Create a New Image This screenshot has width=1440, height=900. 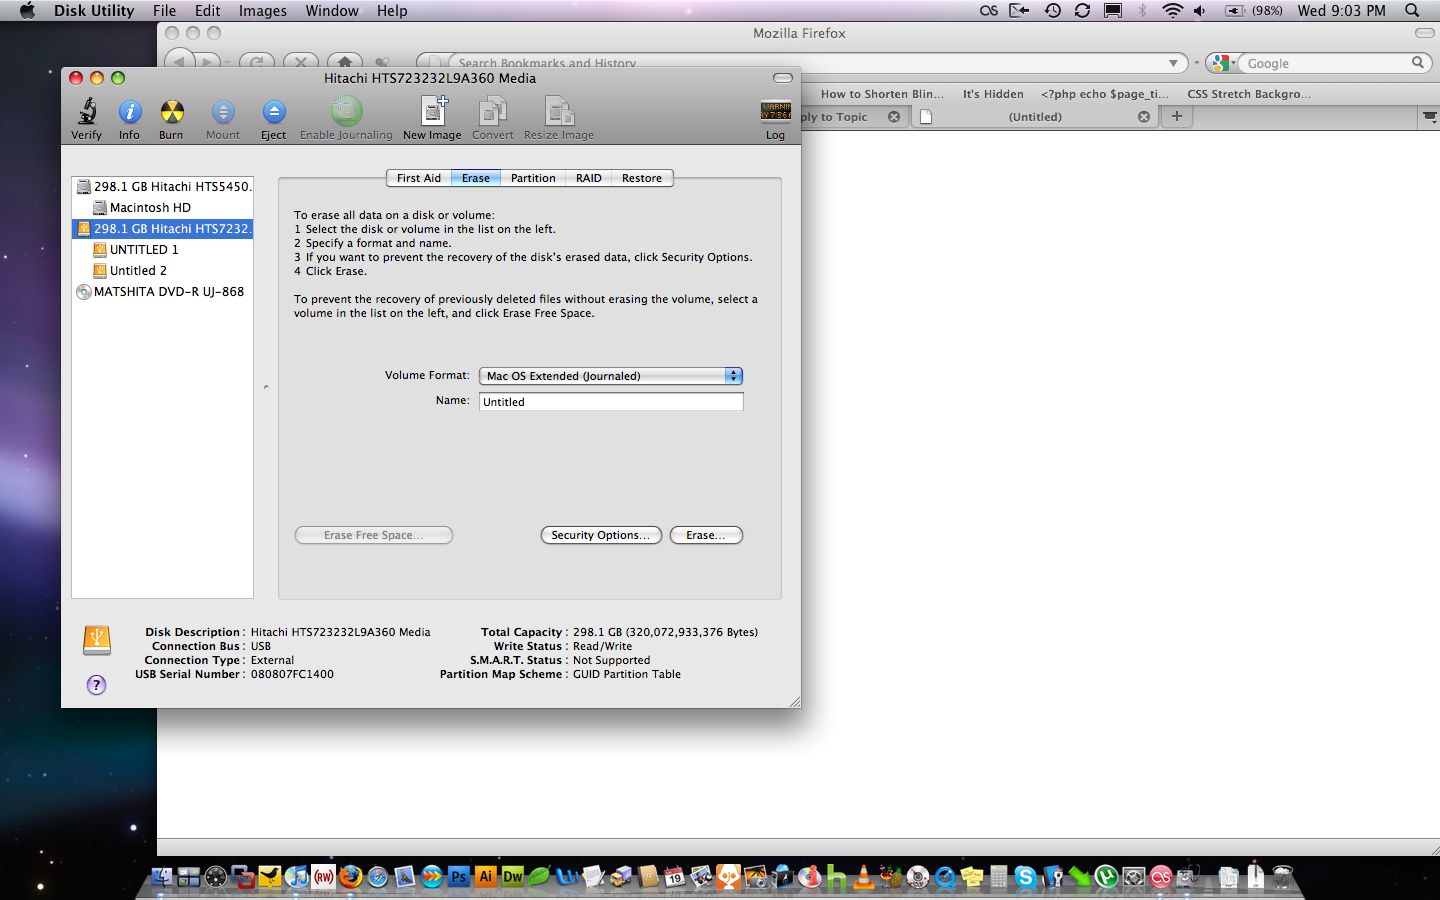433,111
